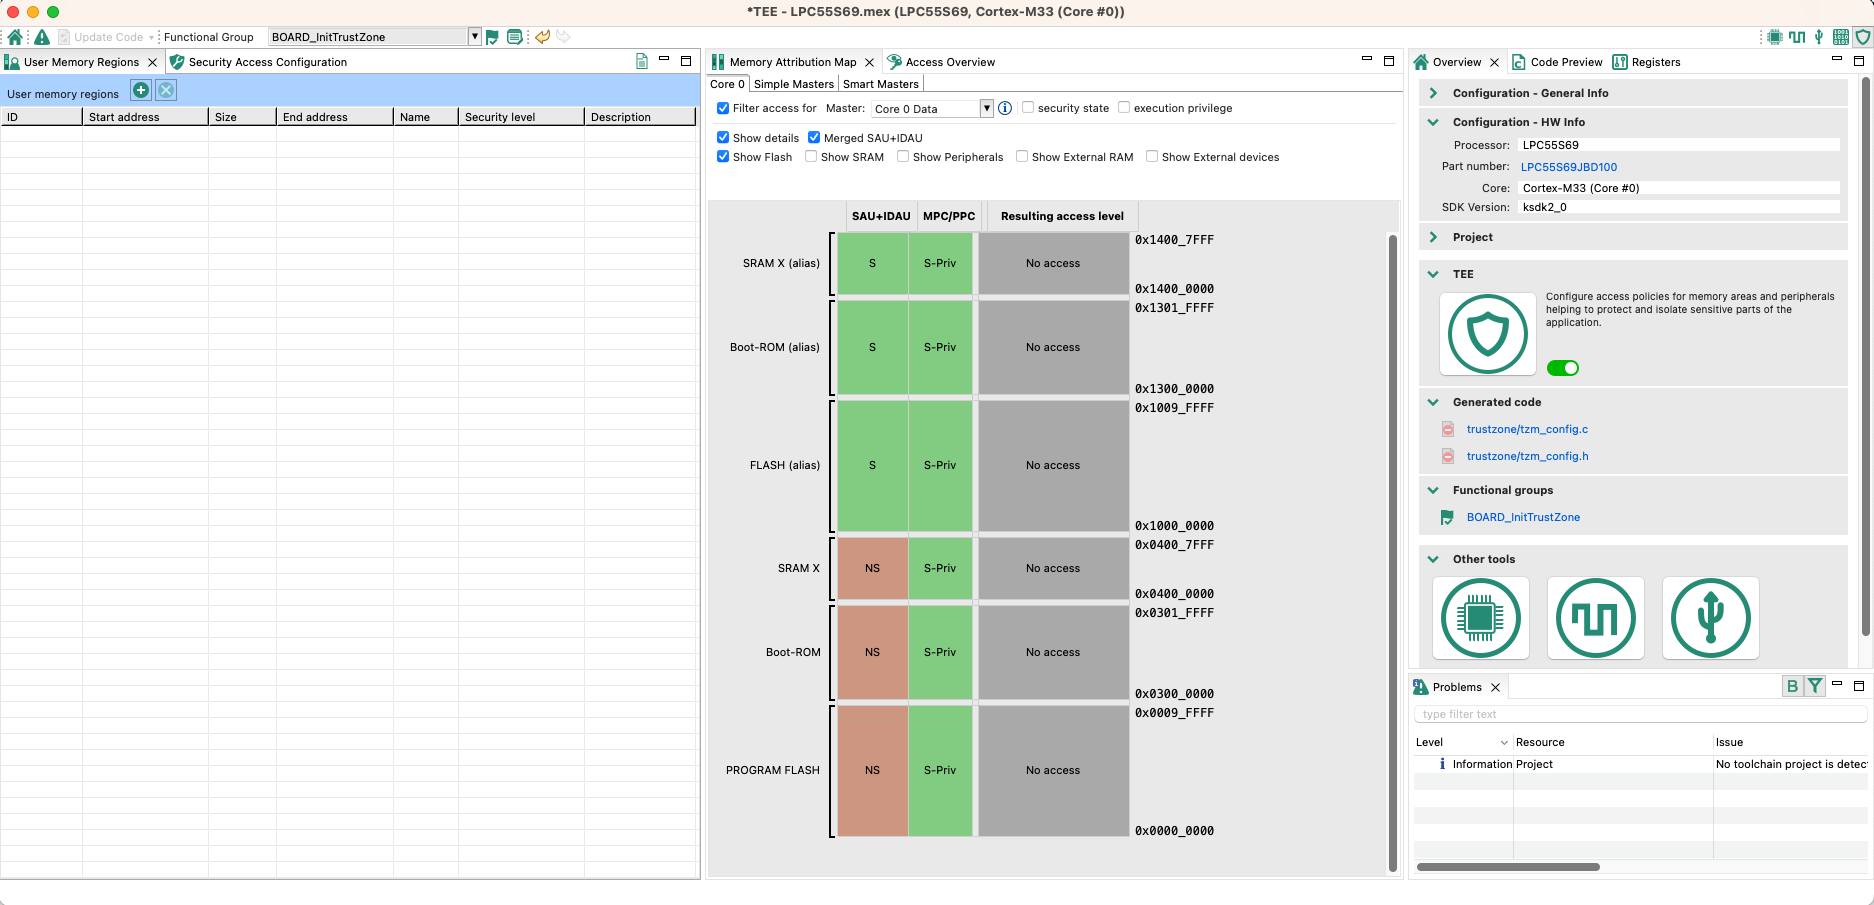Viewport: 1874px width, 905px height.
Task: Turn off the TEE tool toggle
Action: (1562, 368)
